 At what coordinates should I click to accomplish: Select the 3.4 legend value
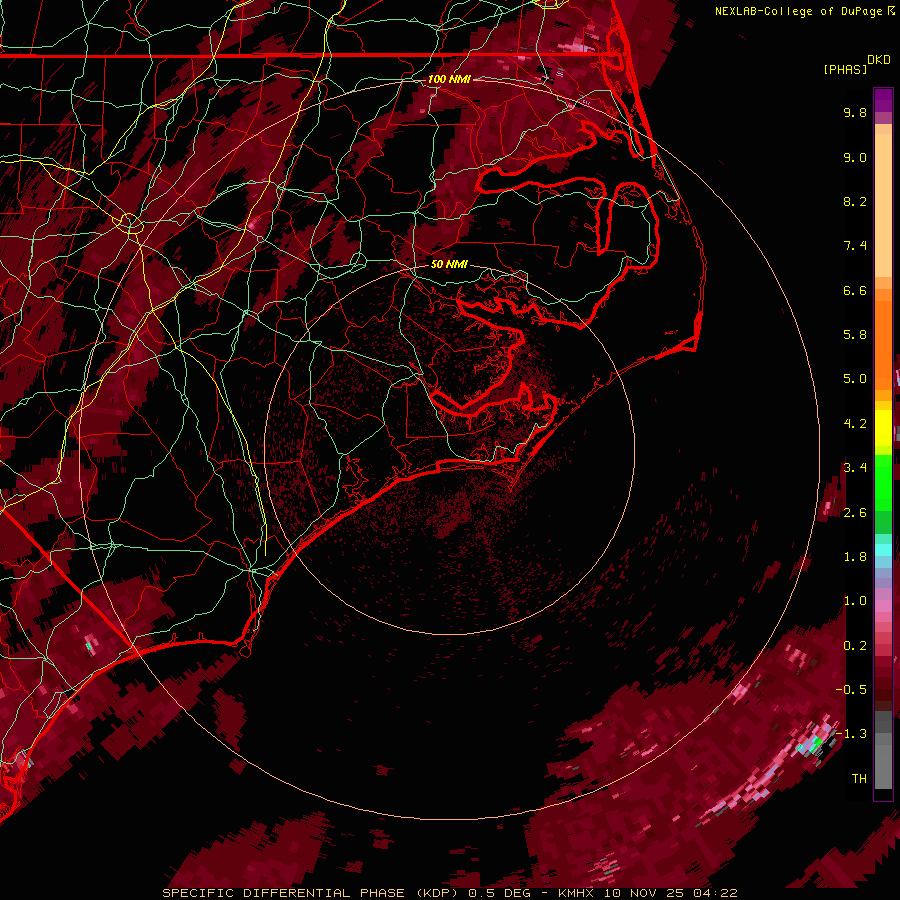[855, 468]
